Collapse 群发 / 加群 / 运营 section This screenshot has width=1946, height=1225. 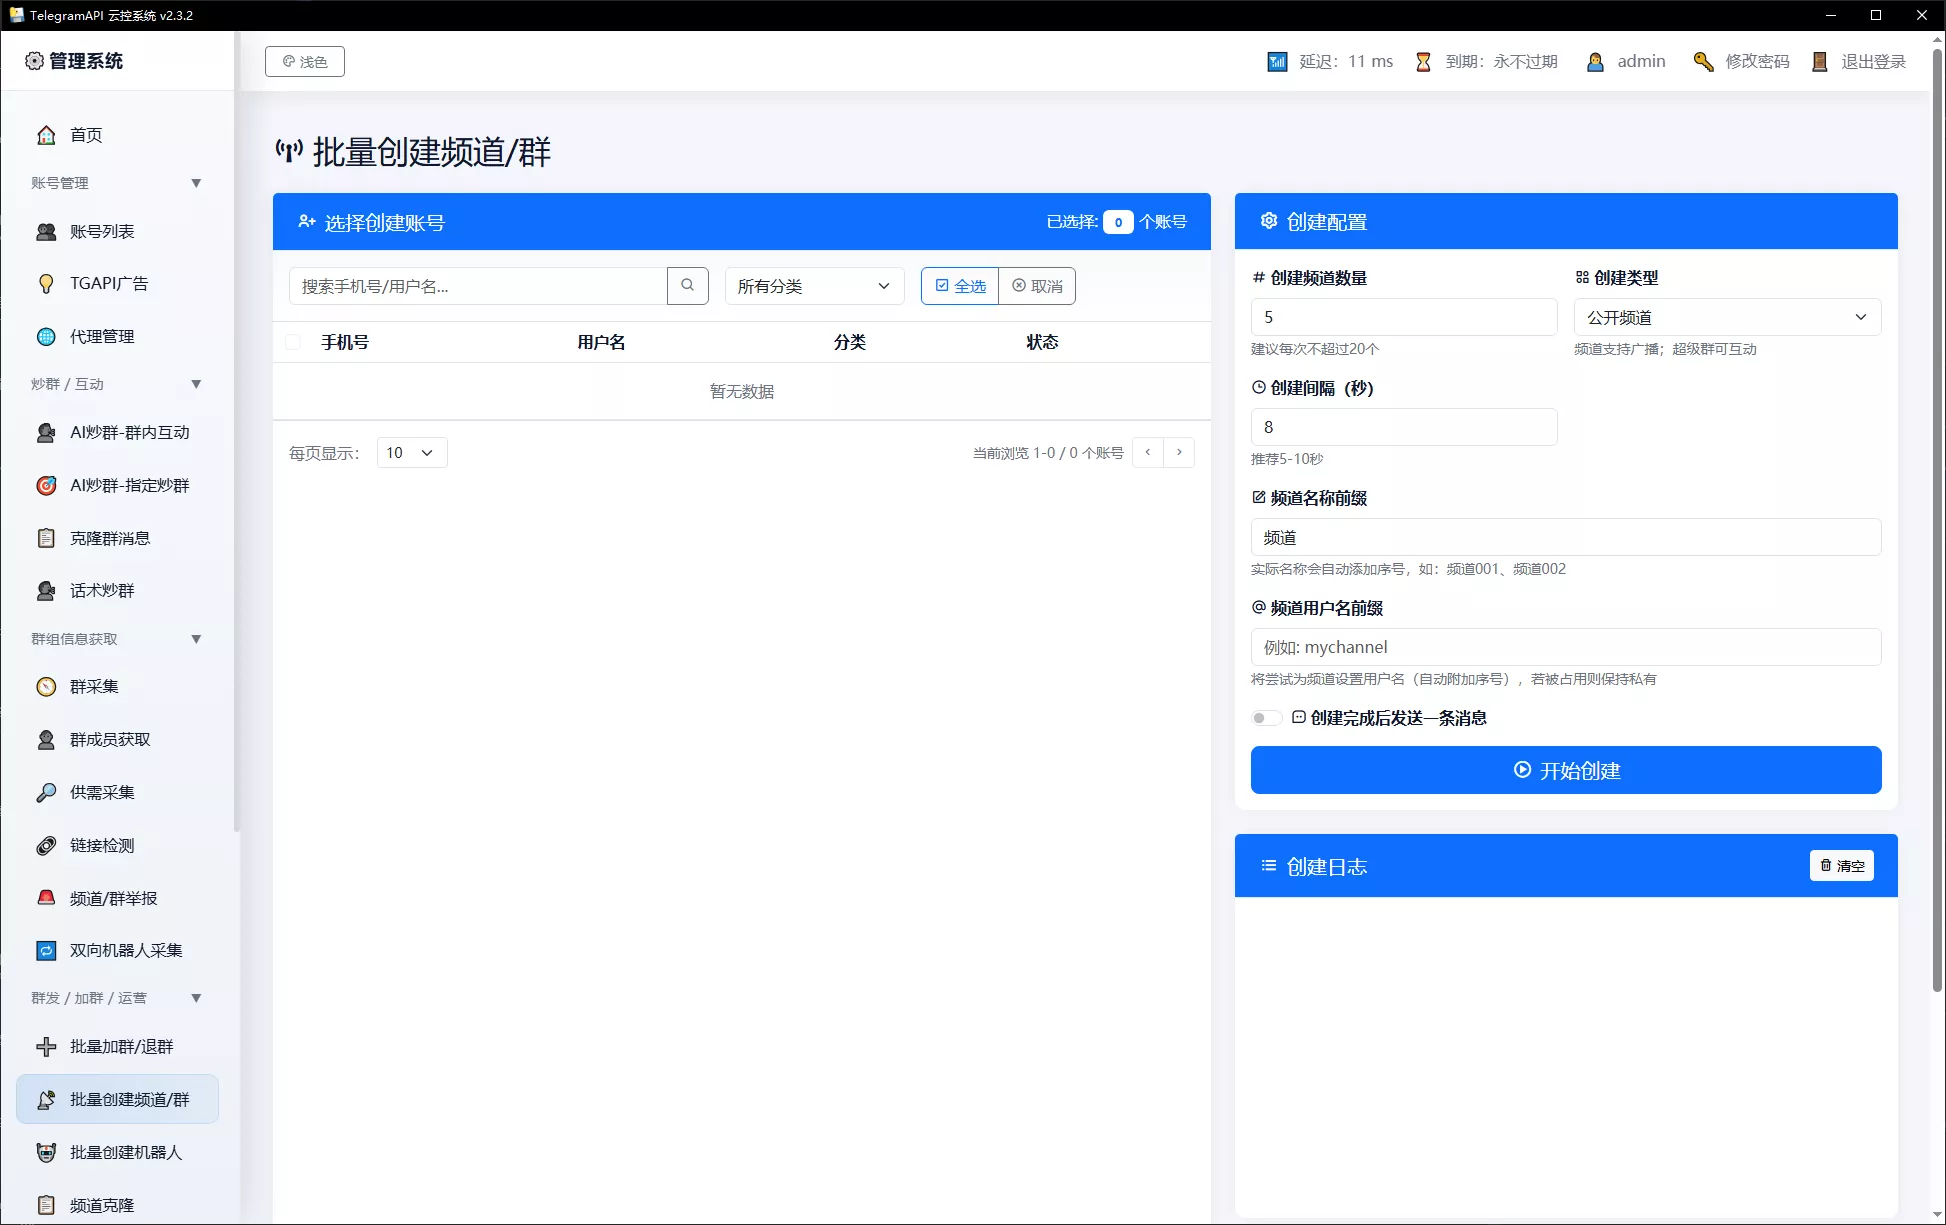click(x=196, y=998)
